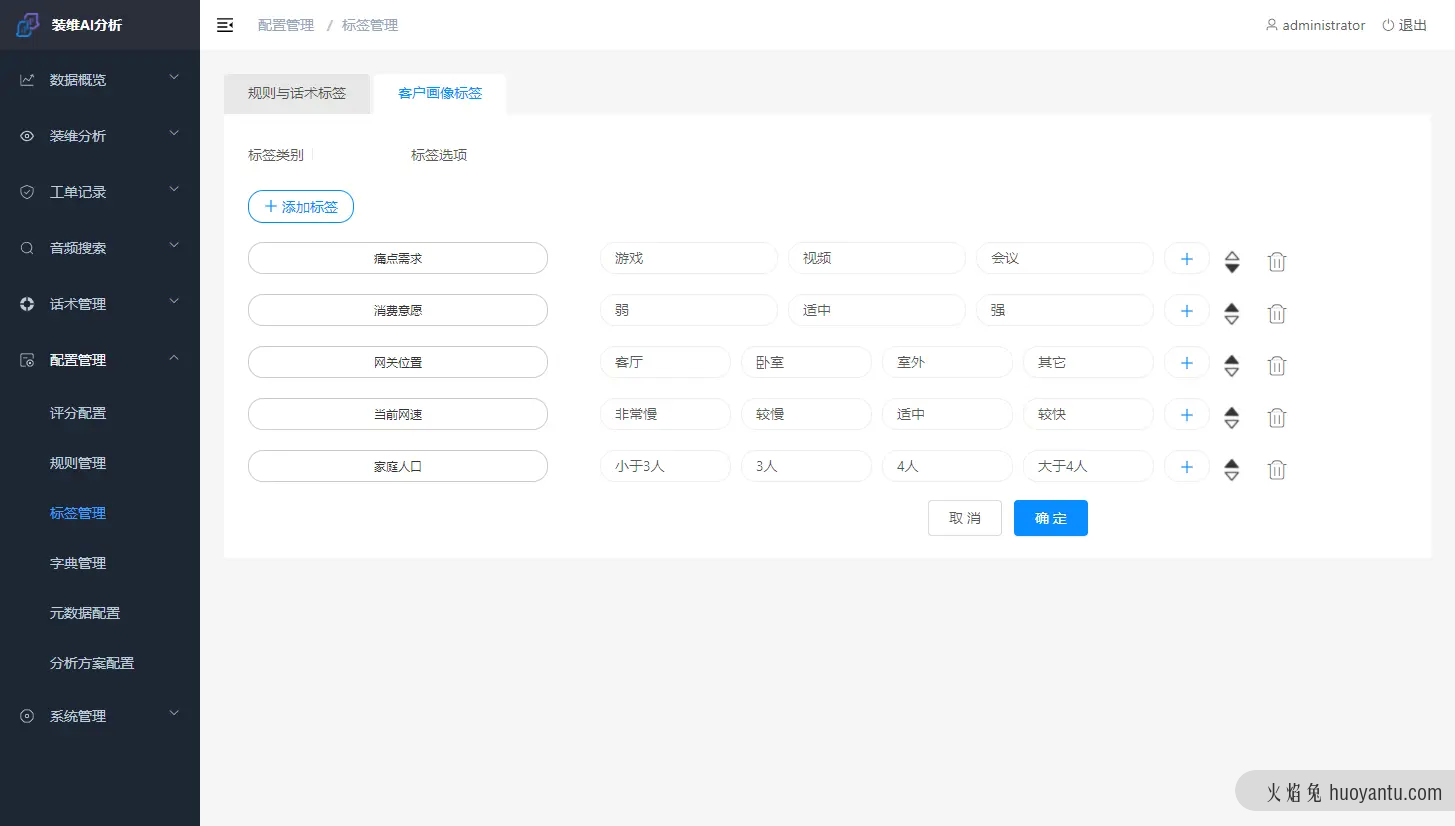Viewport: 1455px width, 826px height.
Task: Edit the 强 option field
Action: click(1065, 310)
